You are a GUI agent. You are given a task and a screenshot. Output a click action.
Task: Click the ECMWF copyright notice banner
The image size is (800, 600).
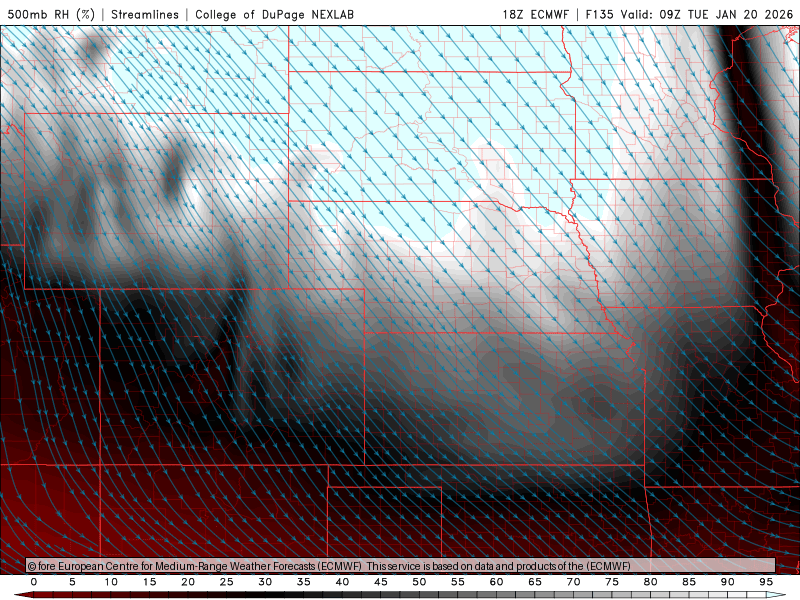click(401, 565)
